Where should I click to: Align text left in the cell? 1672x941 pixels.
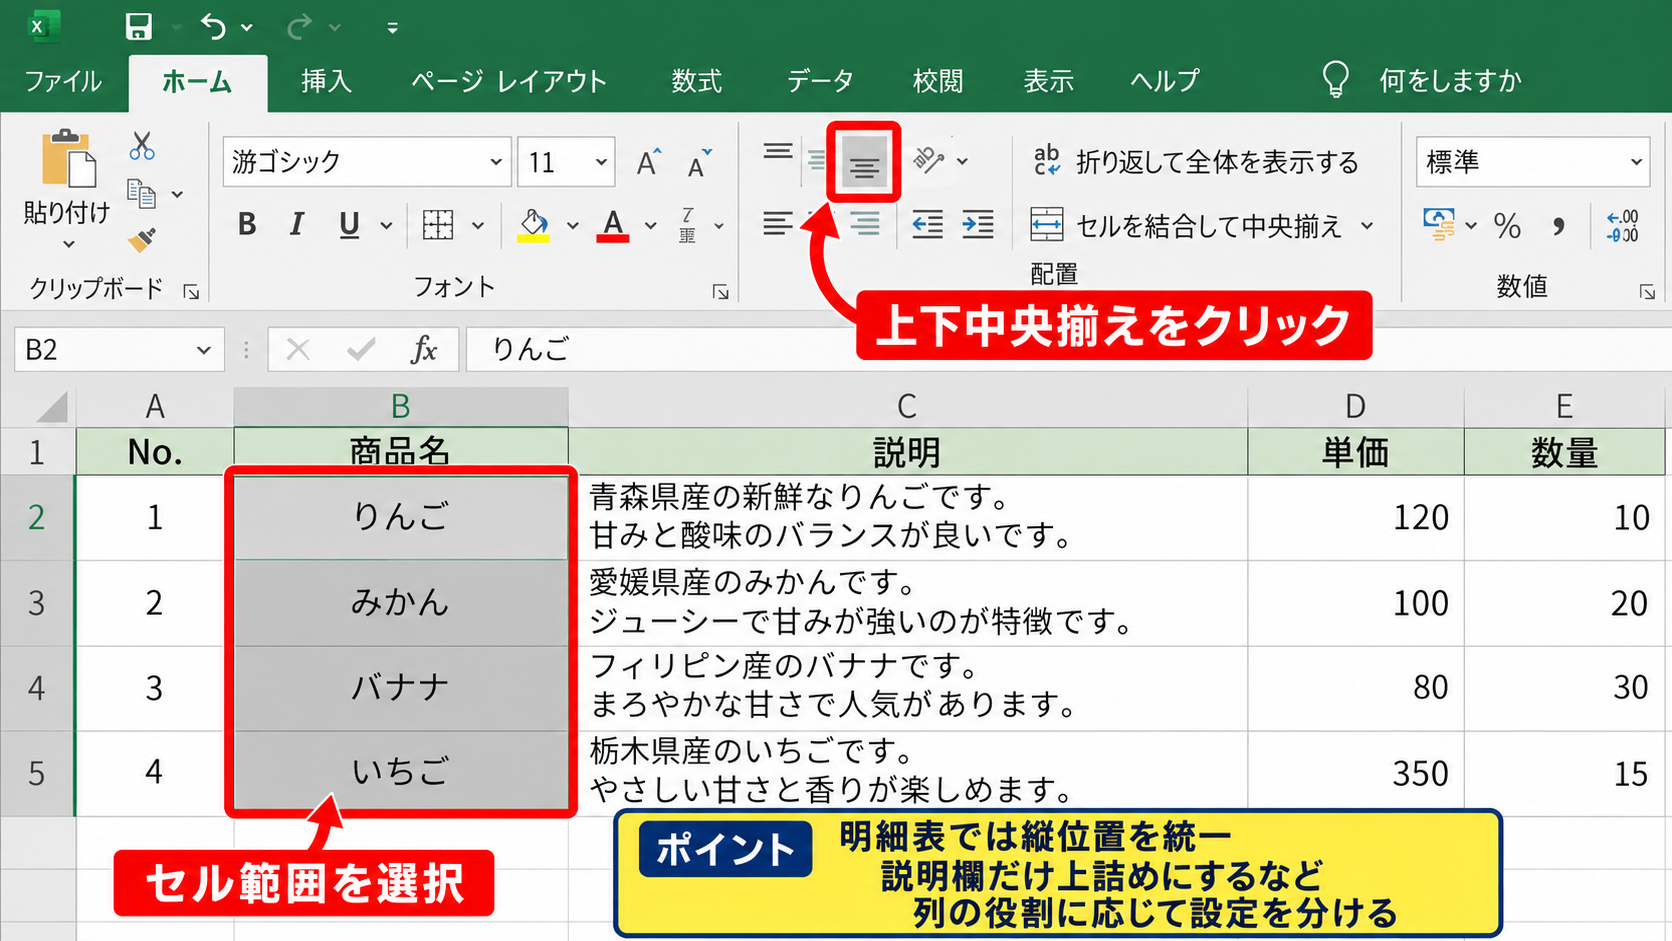point(778,223)
